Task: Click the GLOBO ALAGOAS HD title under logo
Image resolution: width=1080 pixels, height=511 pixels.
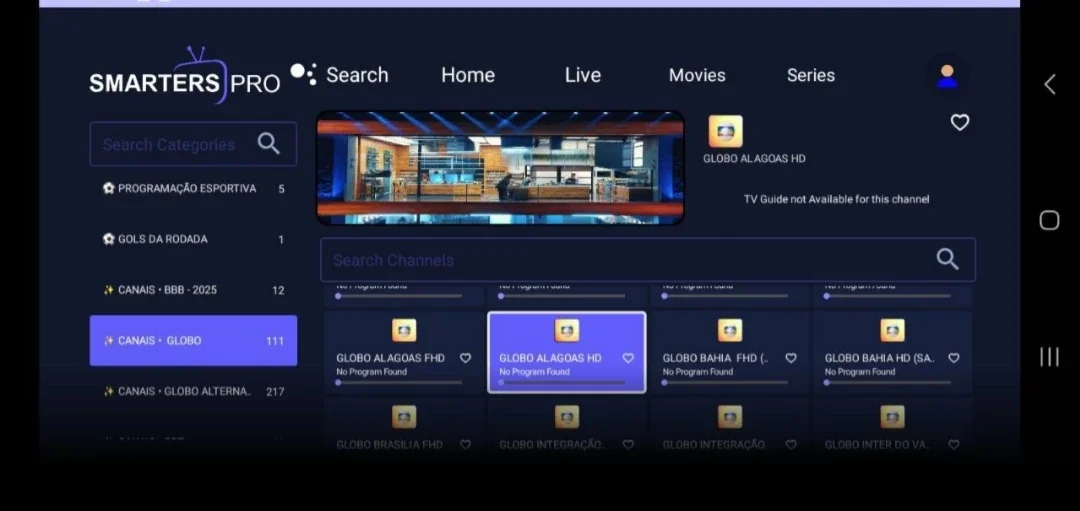Action: [x=754, y=158]
